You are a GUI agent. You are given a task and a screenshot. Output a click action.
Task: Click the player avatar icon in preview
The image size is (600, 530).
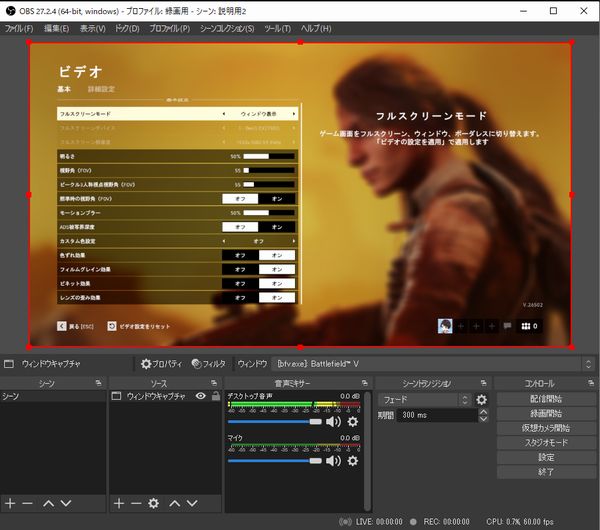tap(445, 326)
